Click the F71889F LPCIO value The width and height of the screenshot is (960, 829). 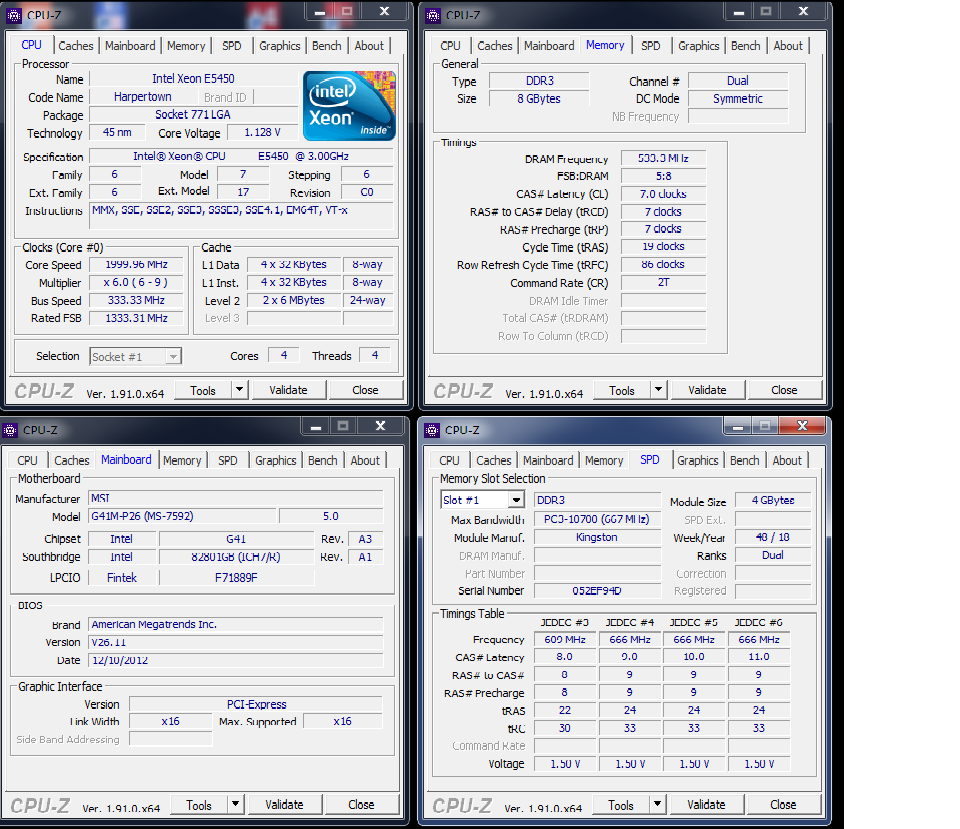point(236,577)
